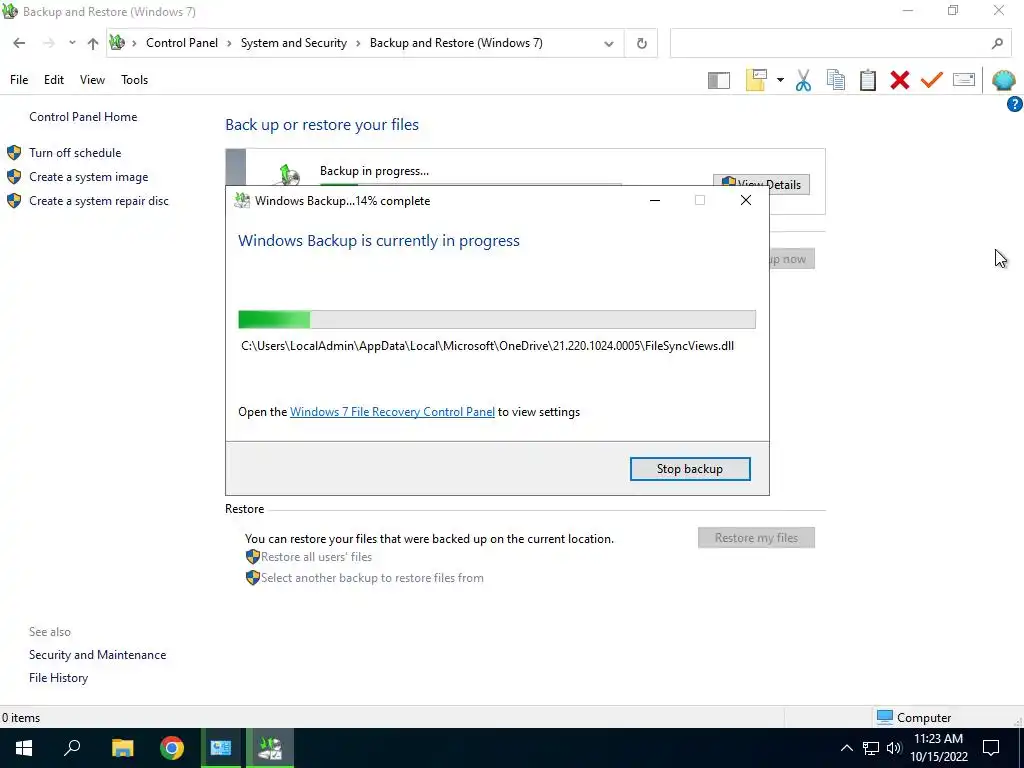Go back using the back arrow
The width and height of the screenshot is (1024, 768).
[x=19, y=43]
